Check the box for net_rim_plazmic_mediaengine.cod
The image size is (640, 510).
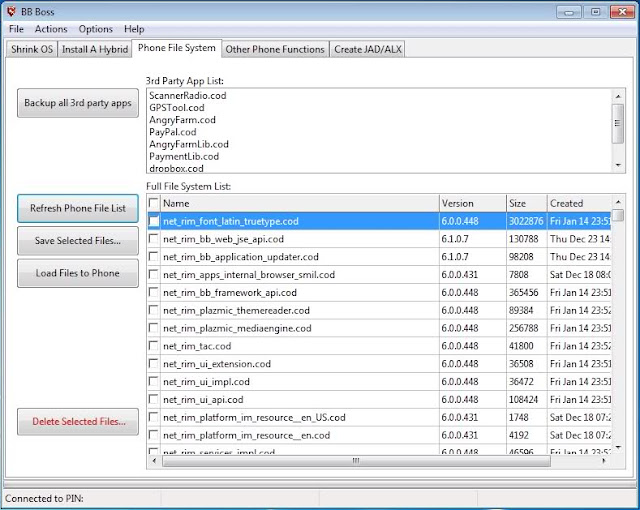pos(153,328)
